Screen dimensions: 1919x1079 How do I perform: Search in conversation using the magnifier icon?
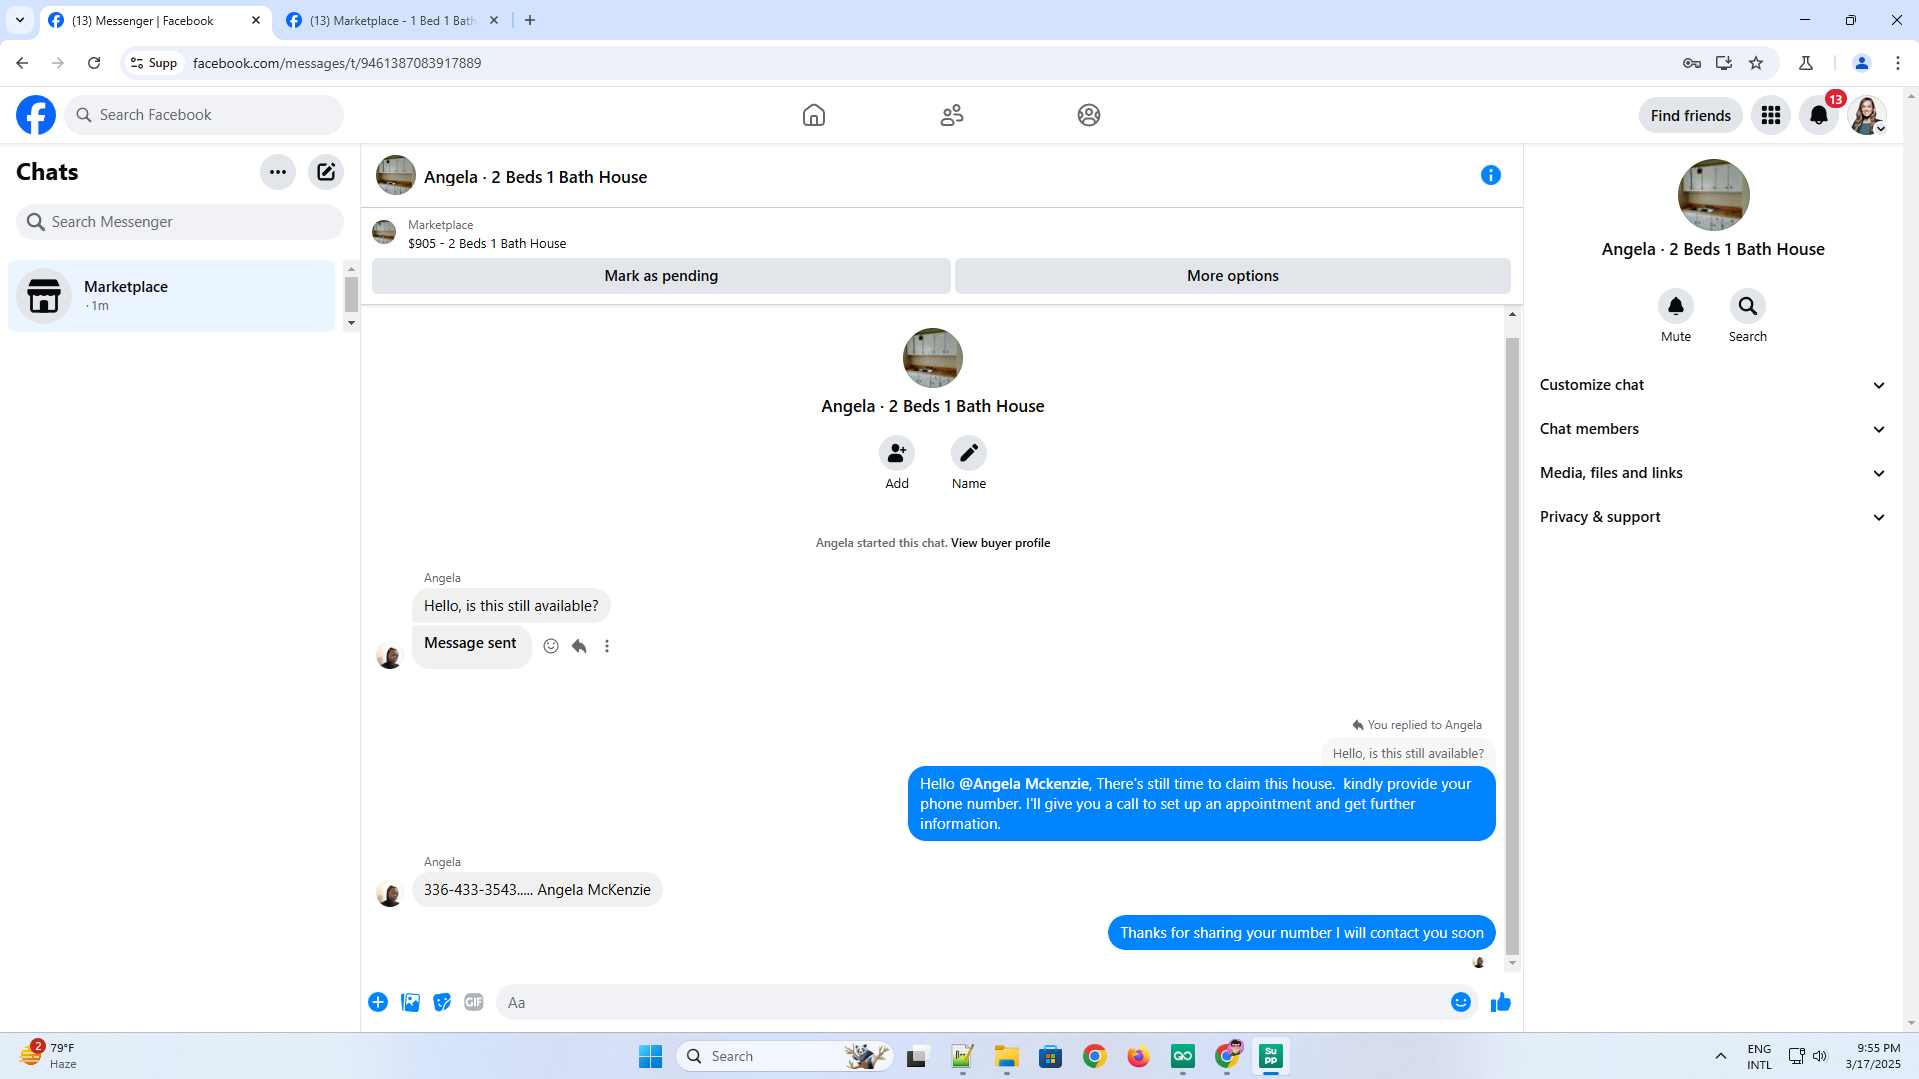click(1748, 306)
